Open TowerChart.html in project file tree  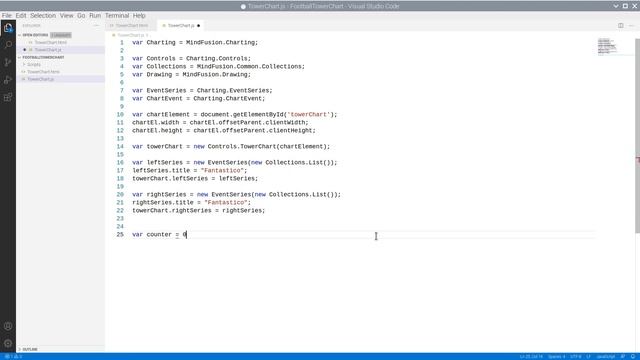(43, 72)
